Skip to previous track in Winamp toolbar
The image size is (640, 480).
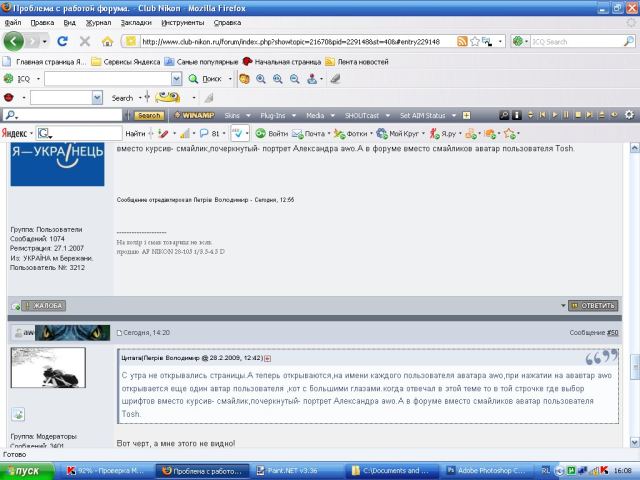(x=542, y=115)
